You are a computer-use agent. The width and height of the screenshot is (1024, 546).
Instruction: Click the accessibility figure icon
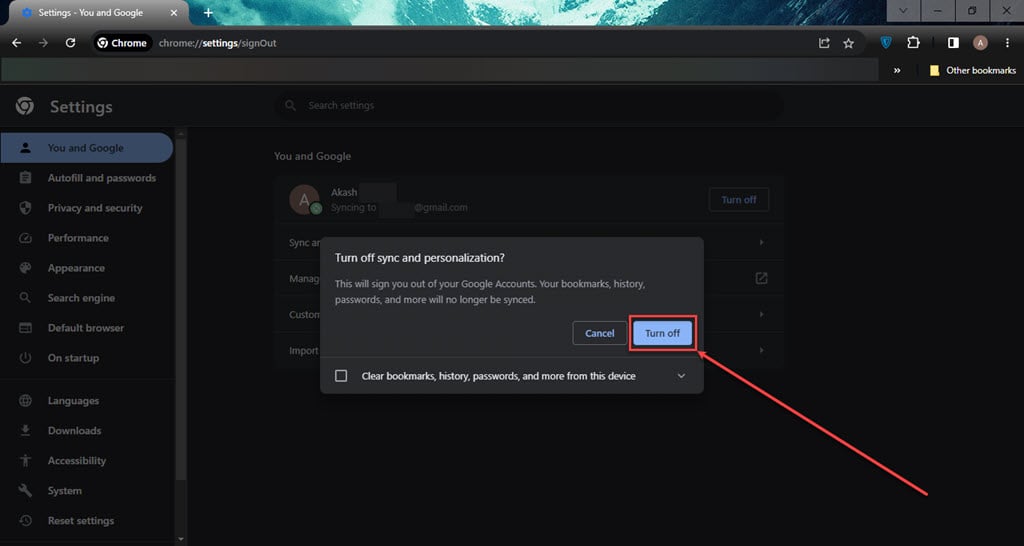click(x=25, y=460)
